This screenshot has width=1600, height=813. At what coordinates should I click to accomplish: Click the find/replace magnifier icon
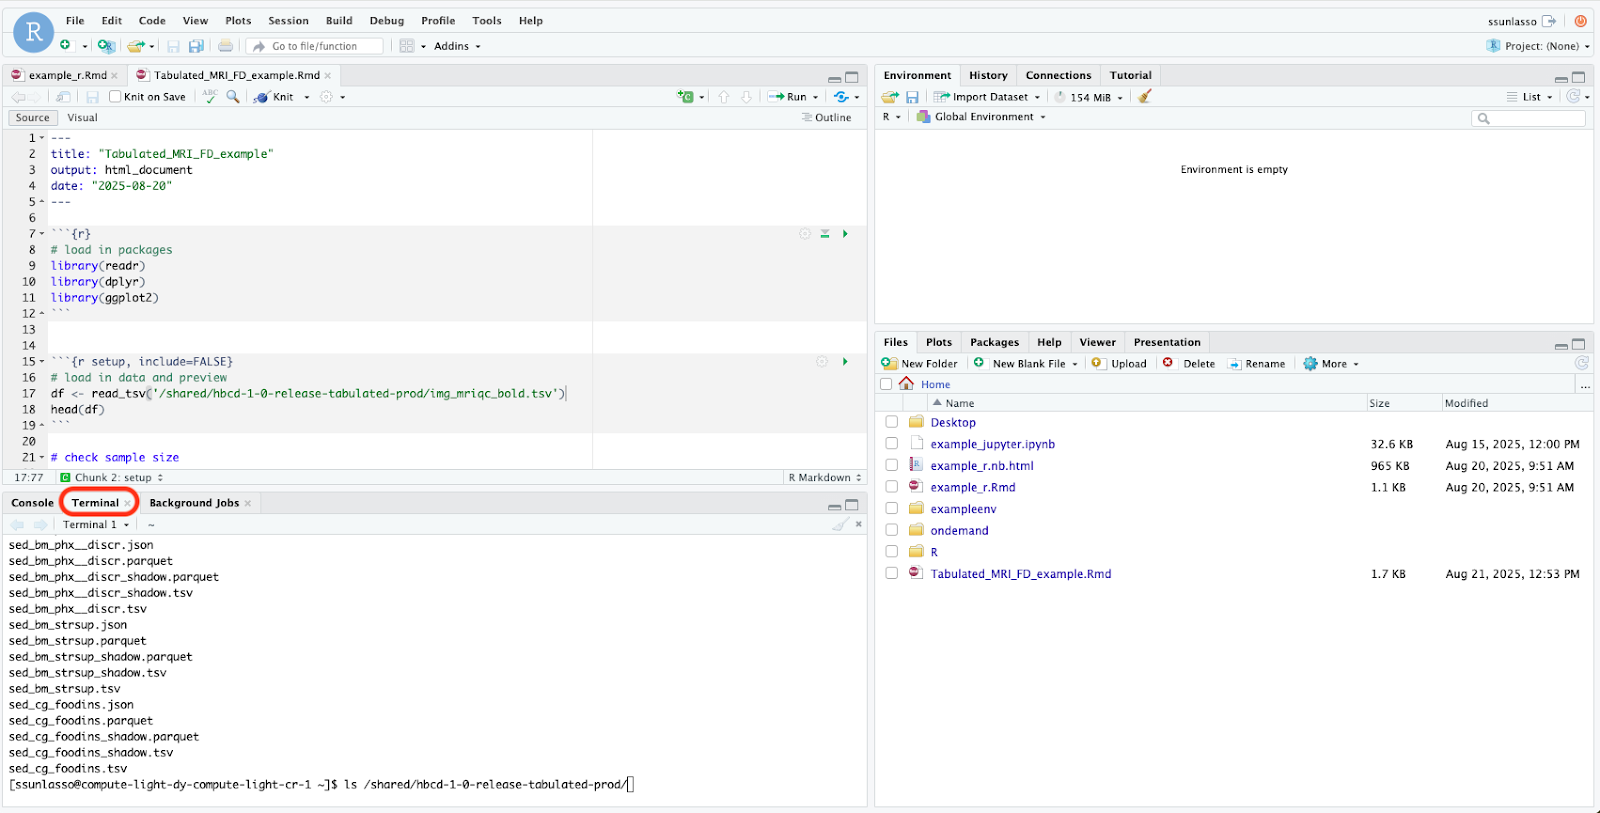(x=233, y=96)
